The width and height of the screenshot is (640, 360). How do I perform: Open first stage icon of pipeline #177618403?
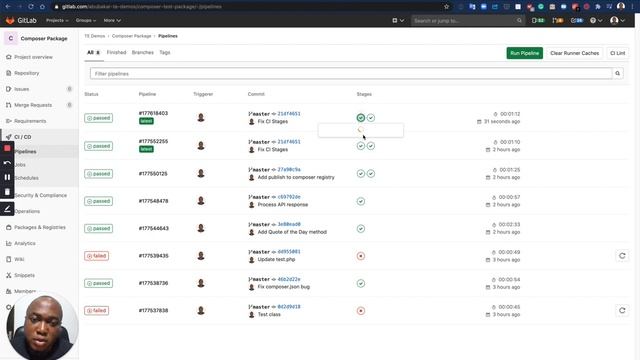click(361, 118)
